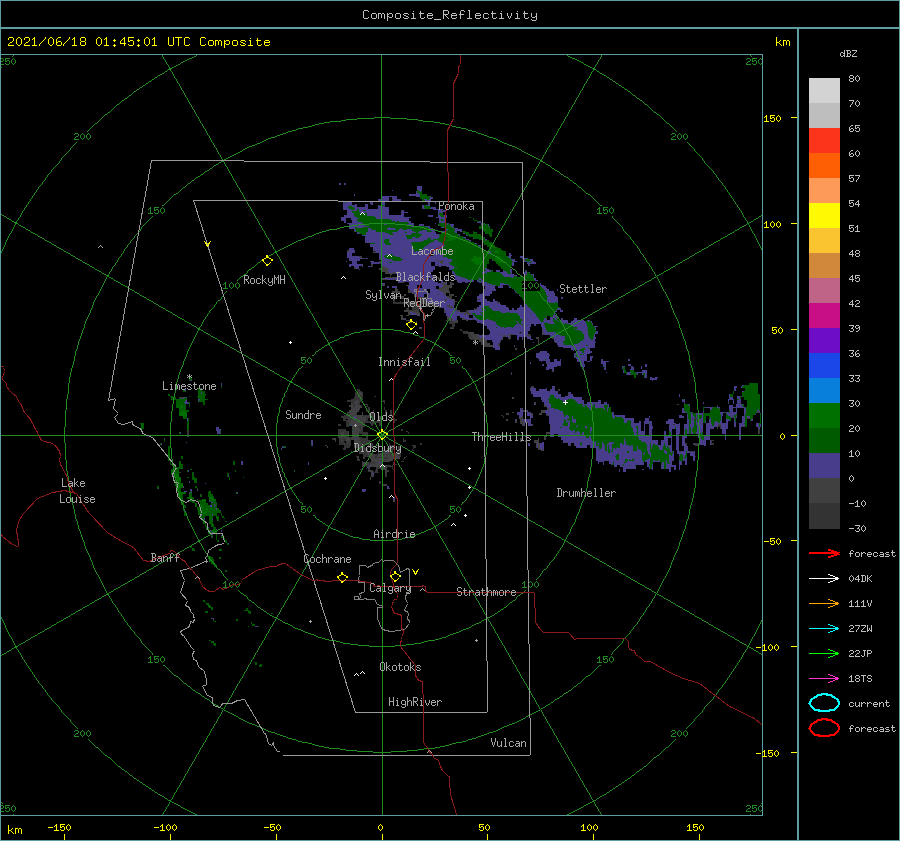Click the yellow diamond marker above RockyMH
The width and height of the screenshot is (900, 841).
[x=267, y=261]
